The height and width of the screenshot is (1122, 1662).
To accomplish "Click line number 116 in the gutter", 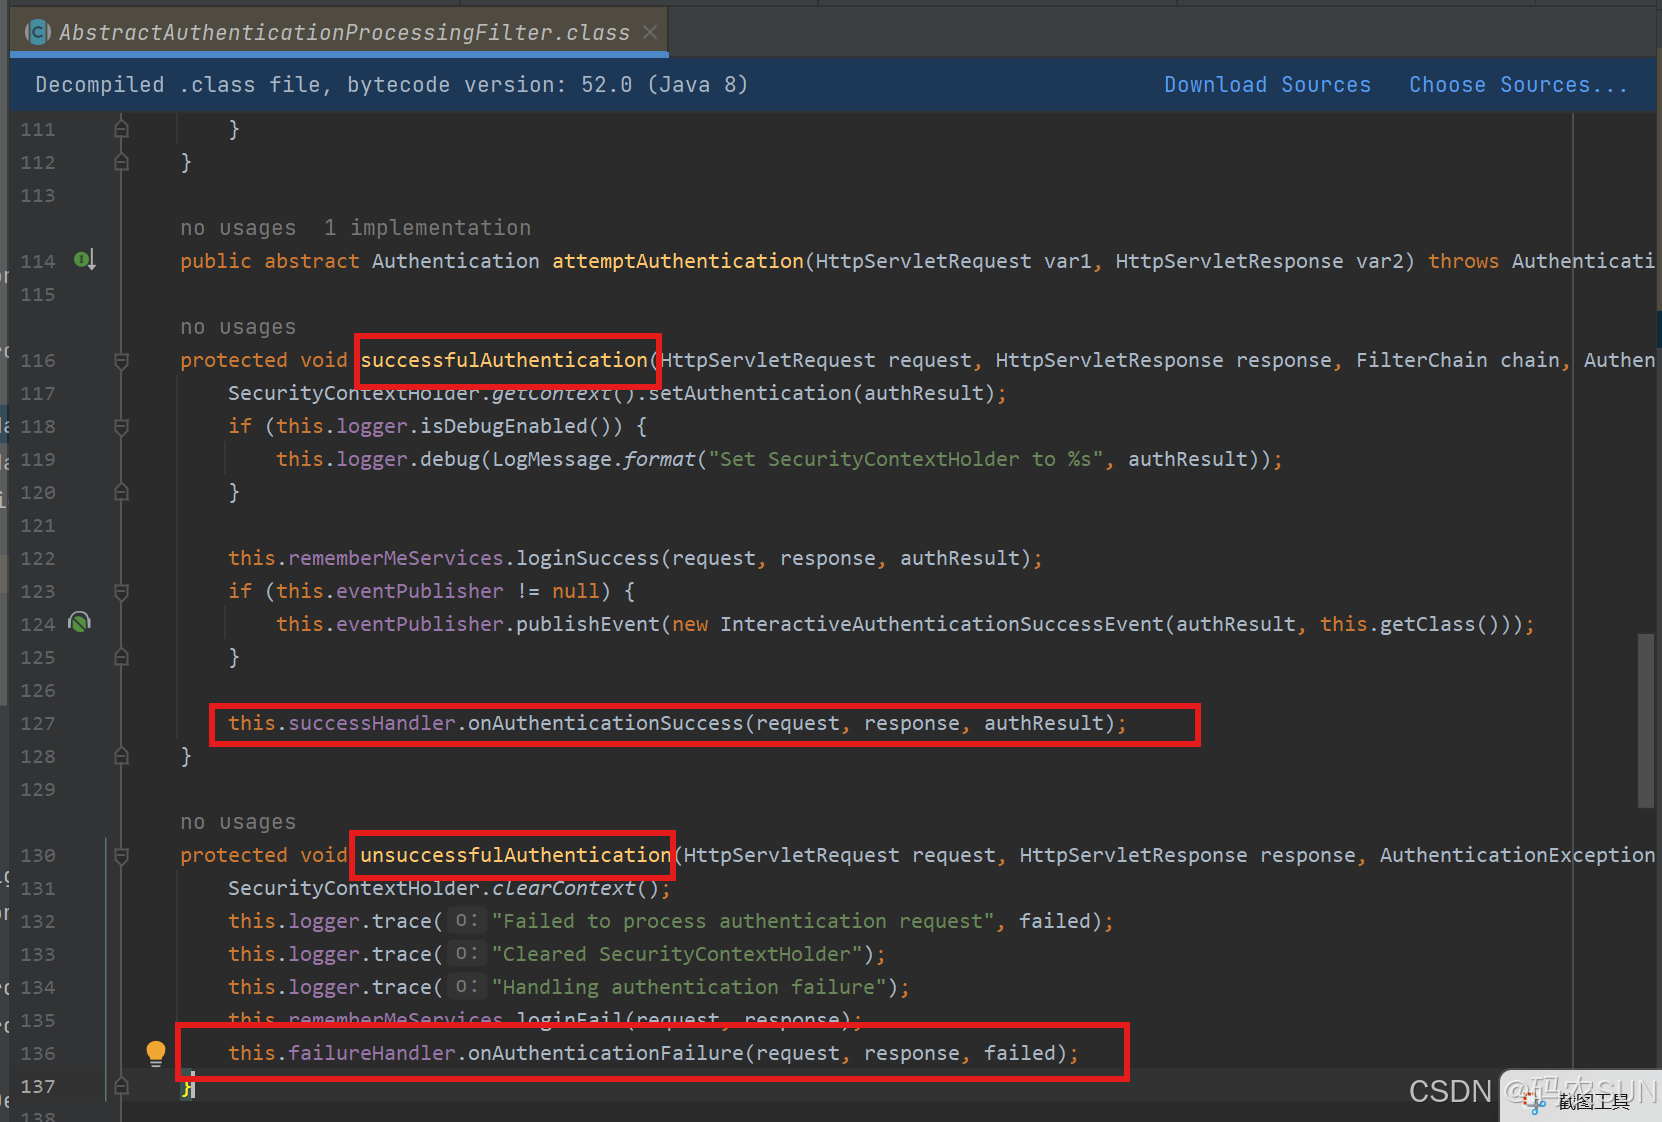I will tap(38, 360).
